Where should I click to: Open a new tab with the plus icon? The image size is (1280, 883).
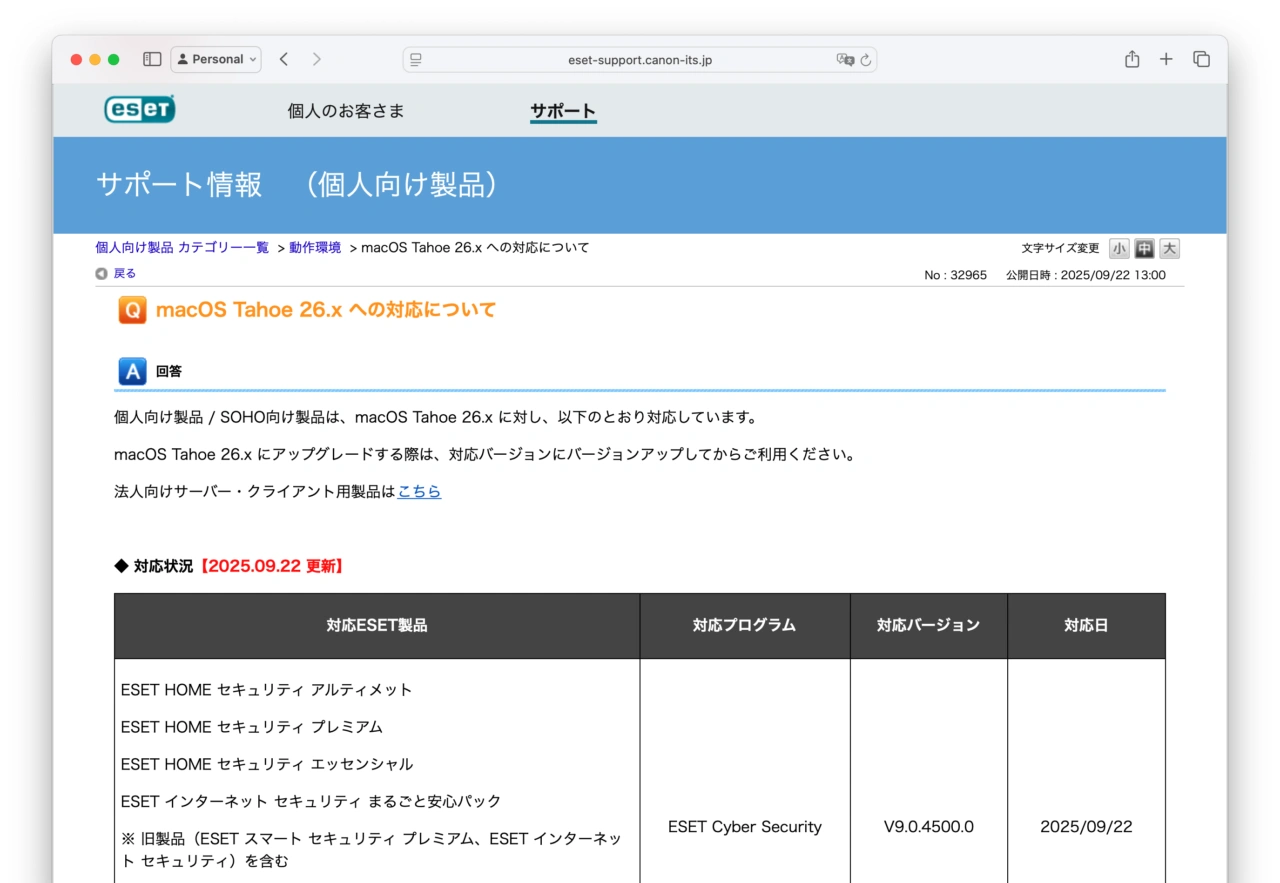point(1166,59)
